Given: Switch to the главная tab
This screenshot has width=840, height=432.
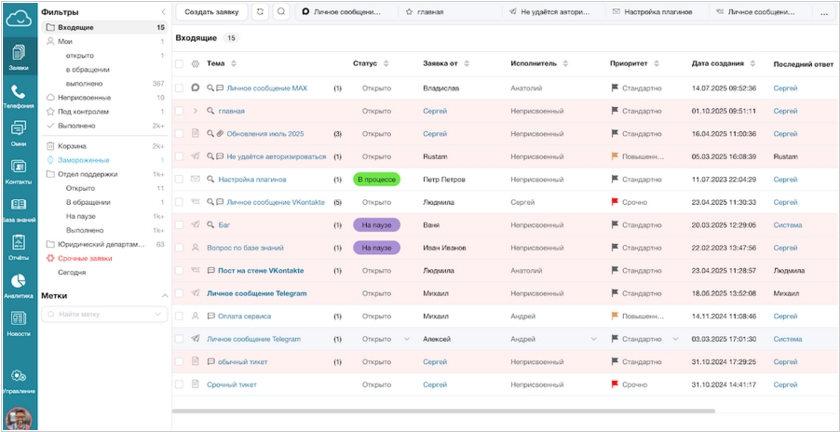Looking at the screenshot, I should pos(440,12).
